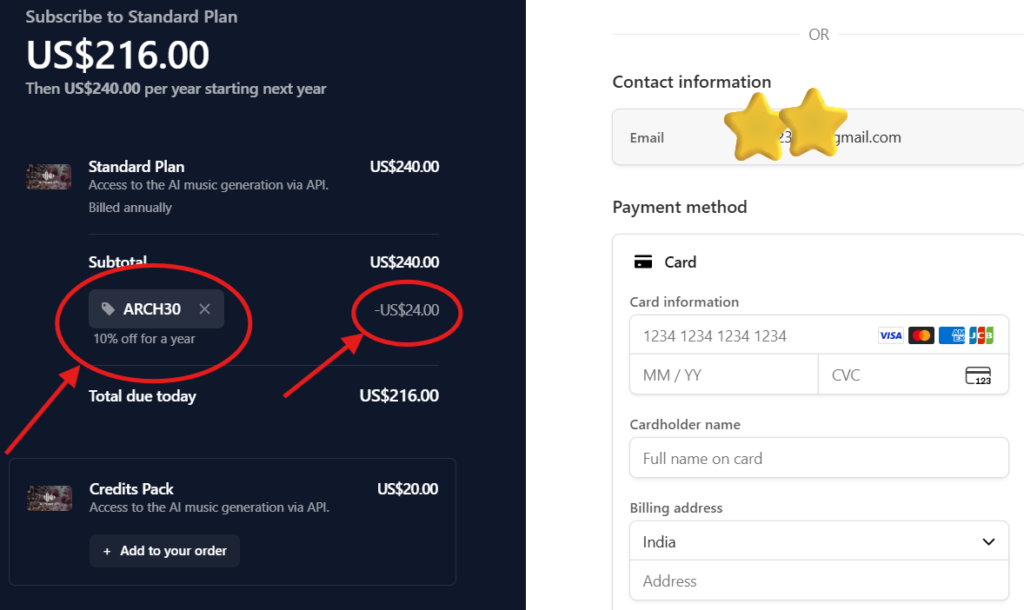The width and height of the screenshot is (1024, 610).
Task: Add Credits Pack to your order
Action: (x=164, y=550)
